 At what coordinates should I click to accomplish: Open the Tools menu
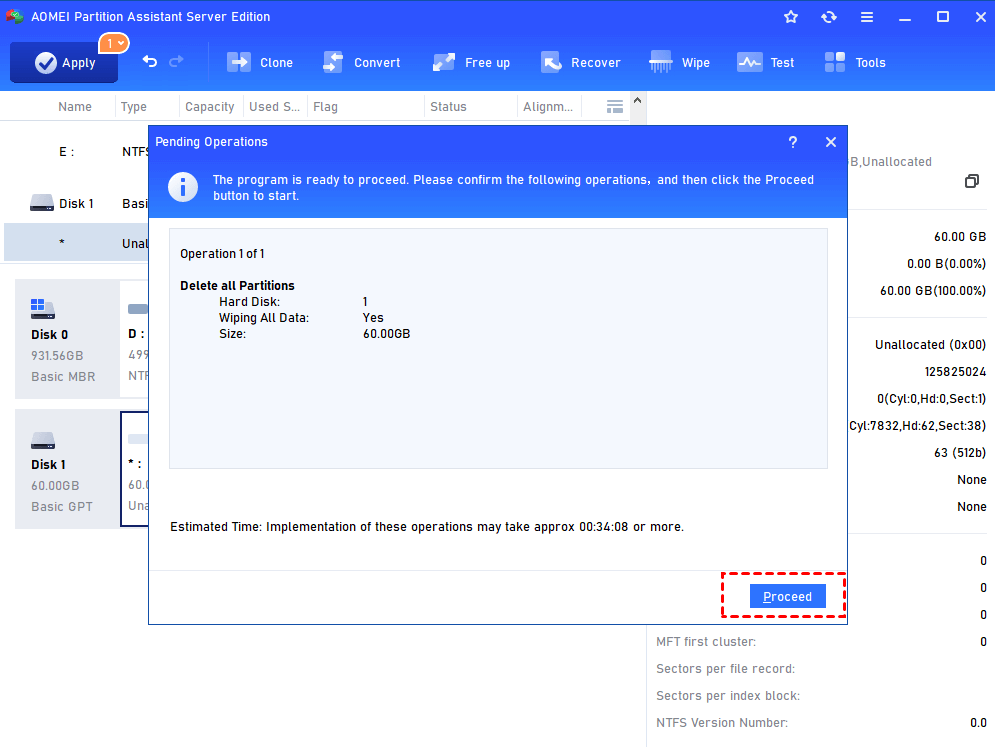(855, 62)
